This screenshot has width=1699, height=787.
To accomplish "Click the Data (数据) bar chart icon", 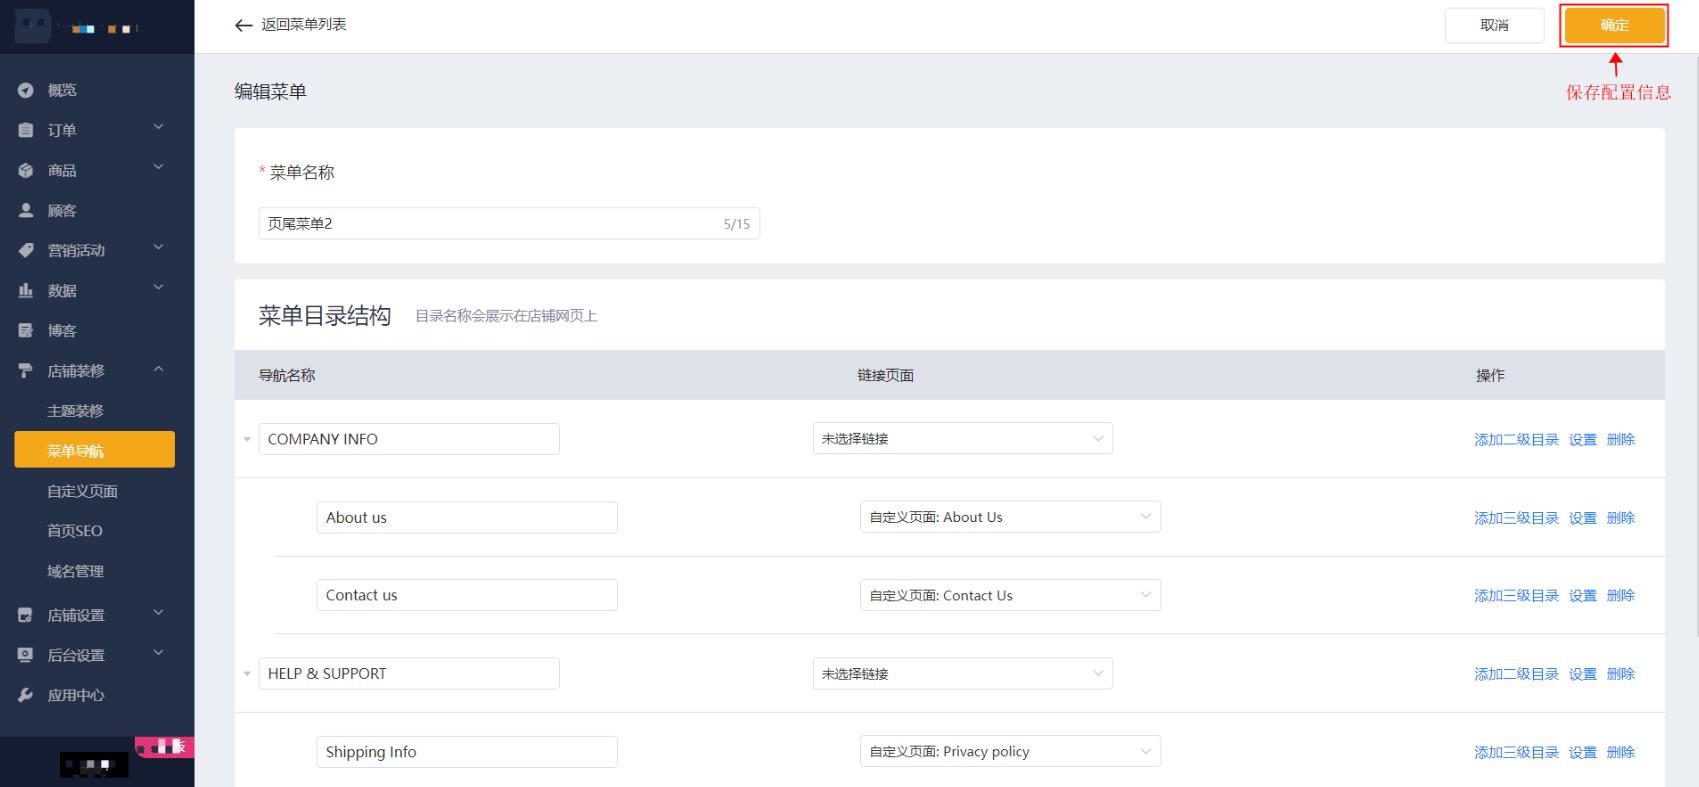I will [x=26, y=291].
